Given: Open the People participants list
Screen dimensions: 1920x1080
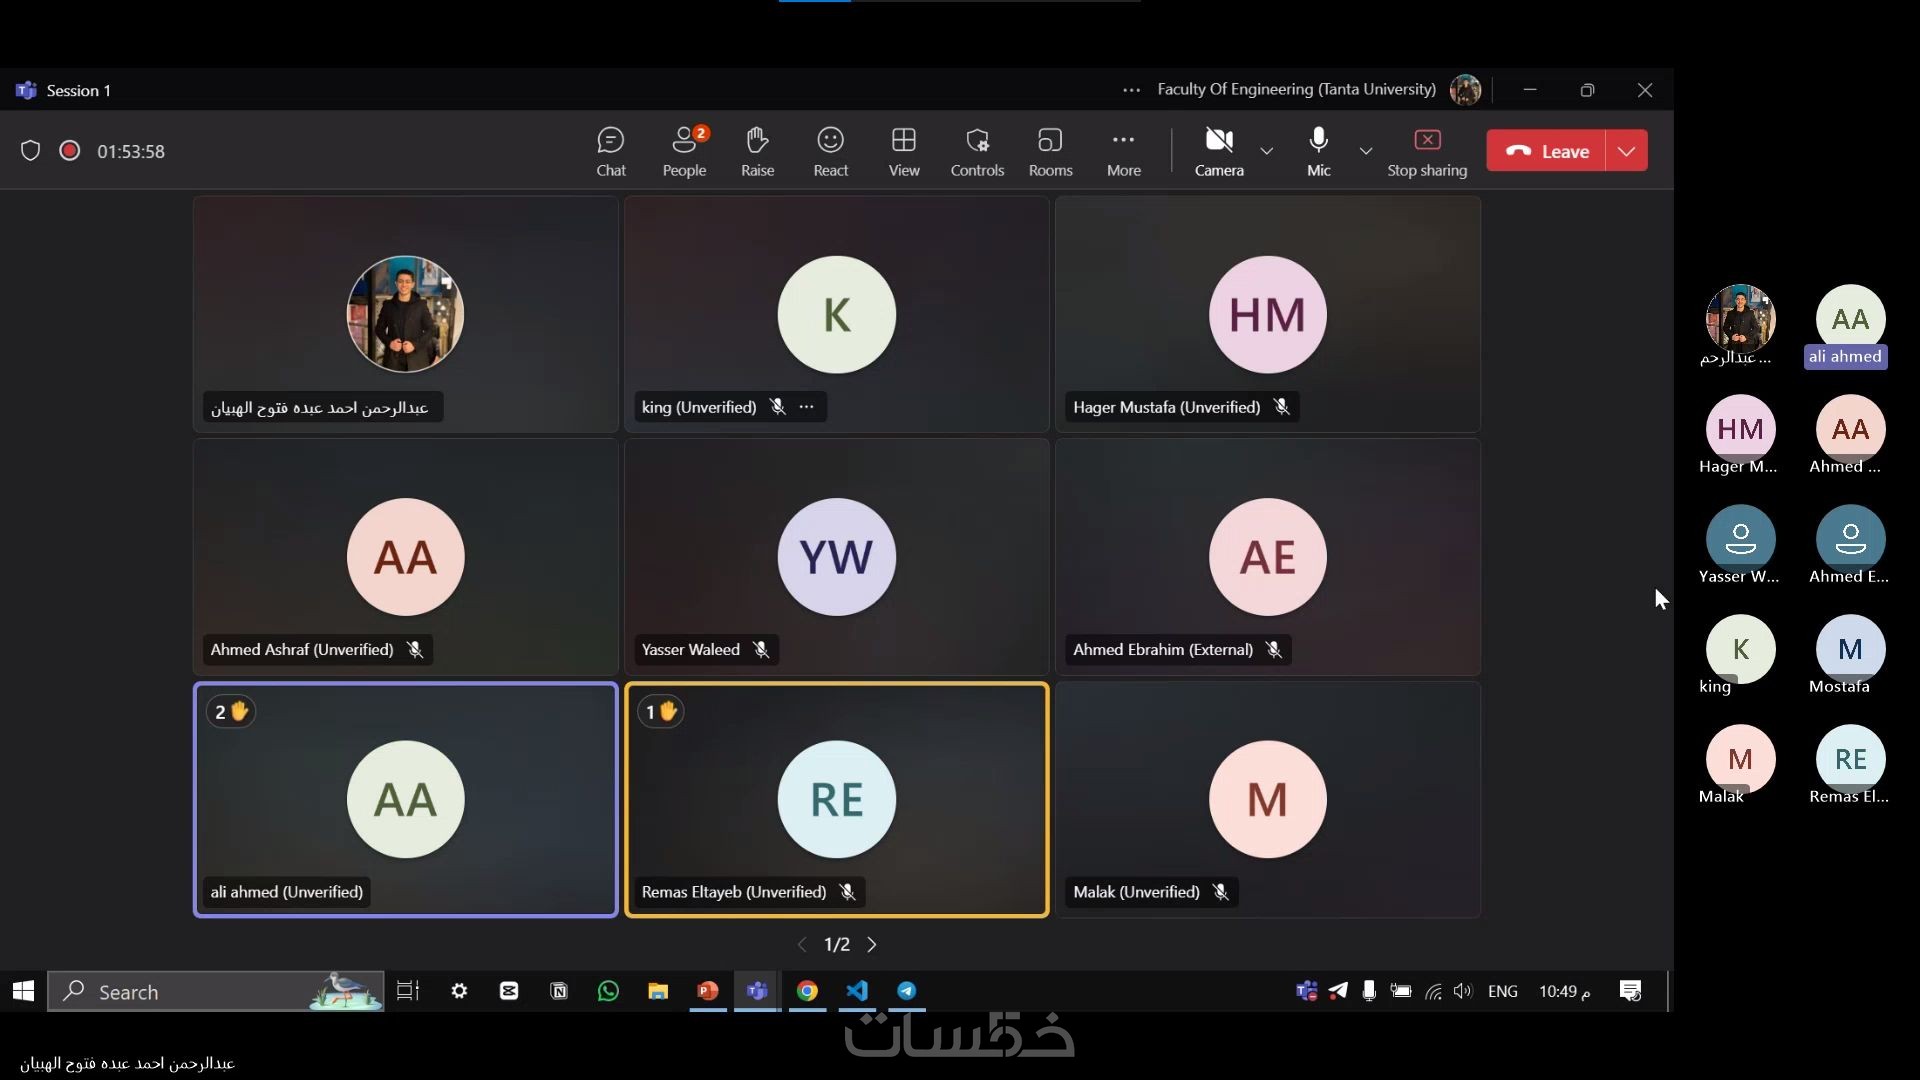Looking at the screenshot, I should pos(684,151).
